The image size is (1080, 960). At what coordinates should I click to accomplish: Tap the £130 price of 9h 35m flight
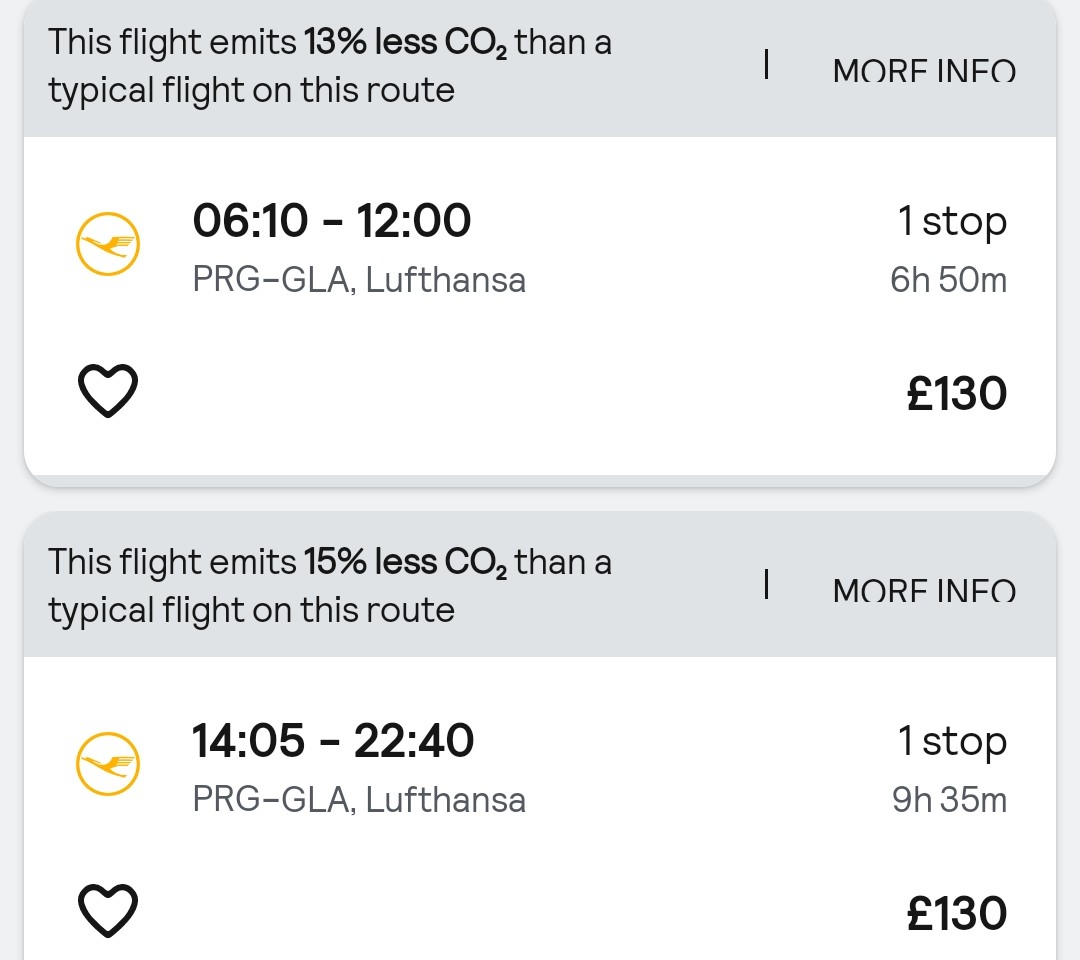(956, 914)
